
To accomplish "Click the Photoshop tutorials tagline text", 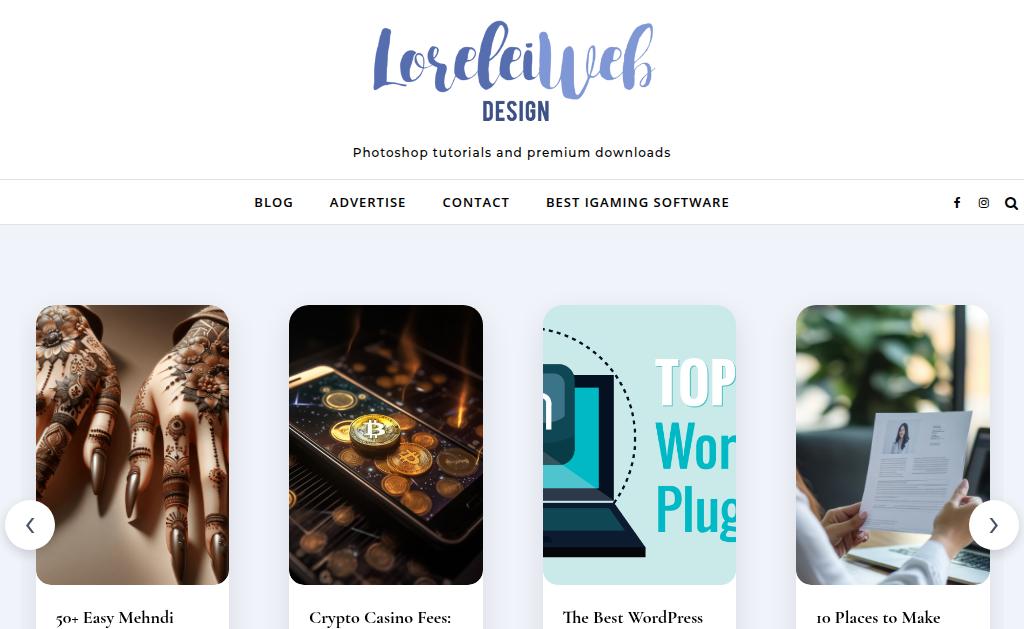I will (x=512, y=152).
